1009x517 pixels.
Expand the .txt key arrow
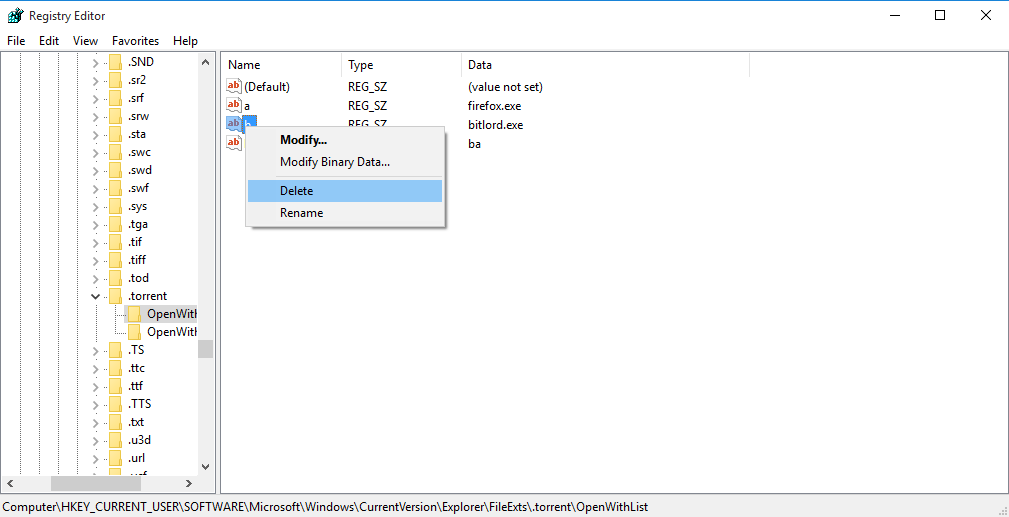(96, 423)
